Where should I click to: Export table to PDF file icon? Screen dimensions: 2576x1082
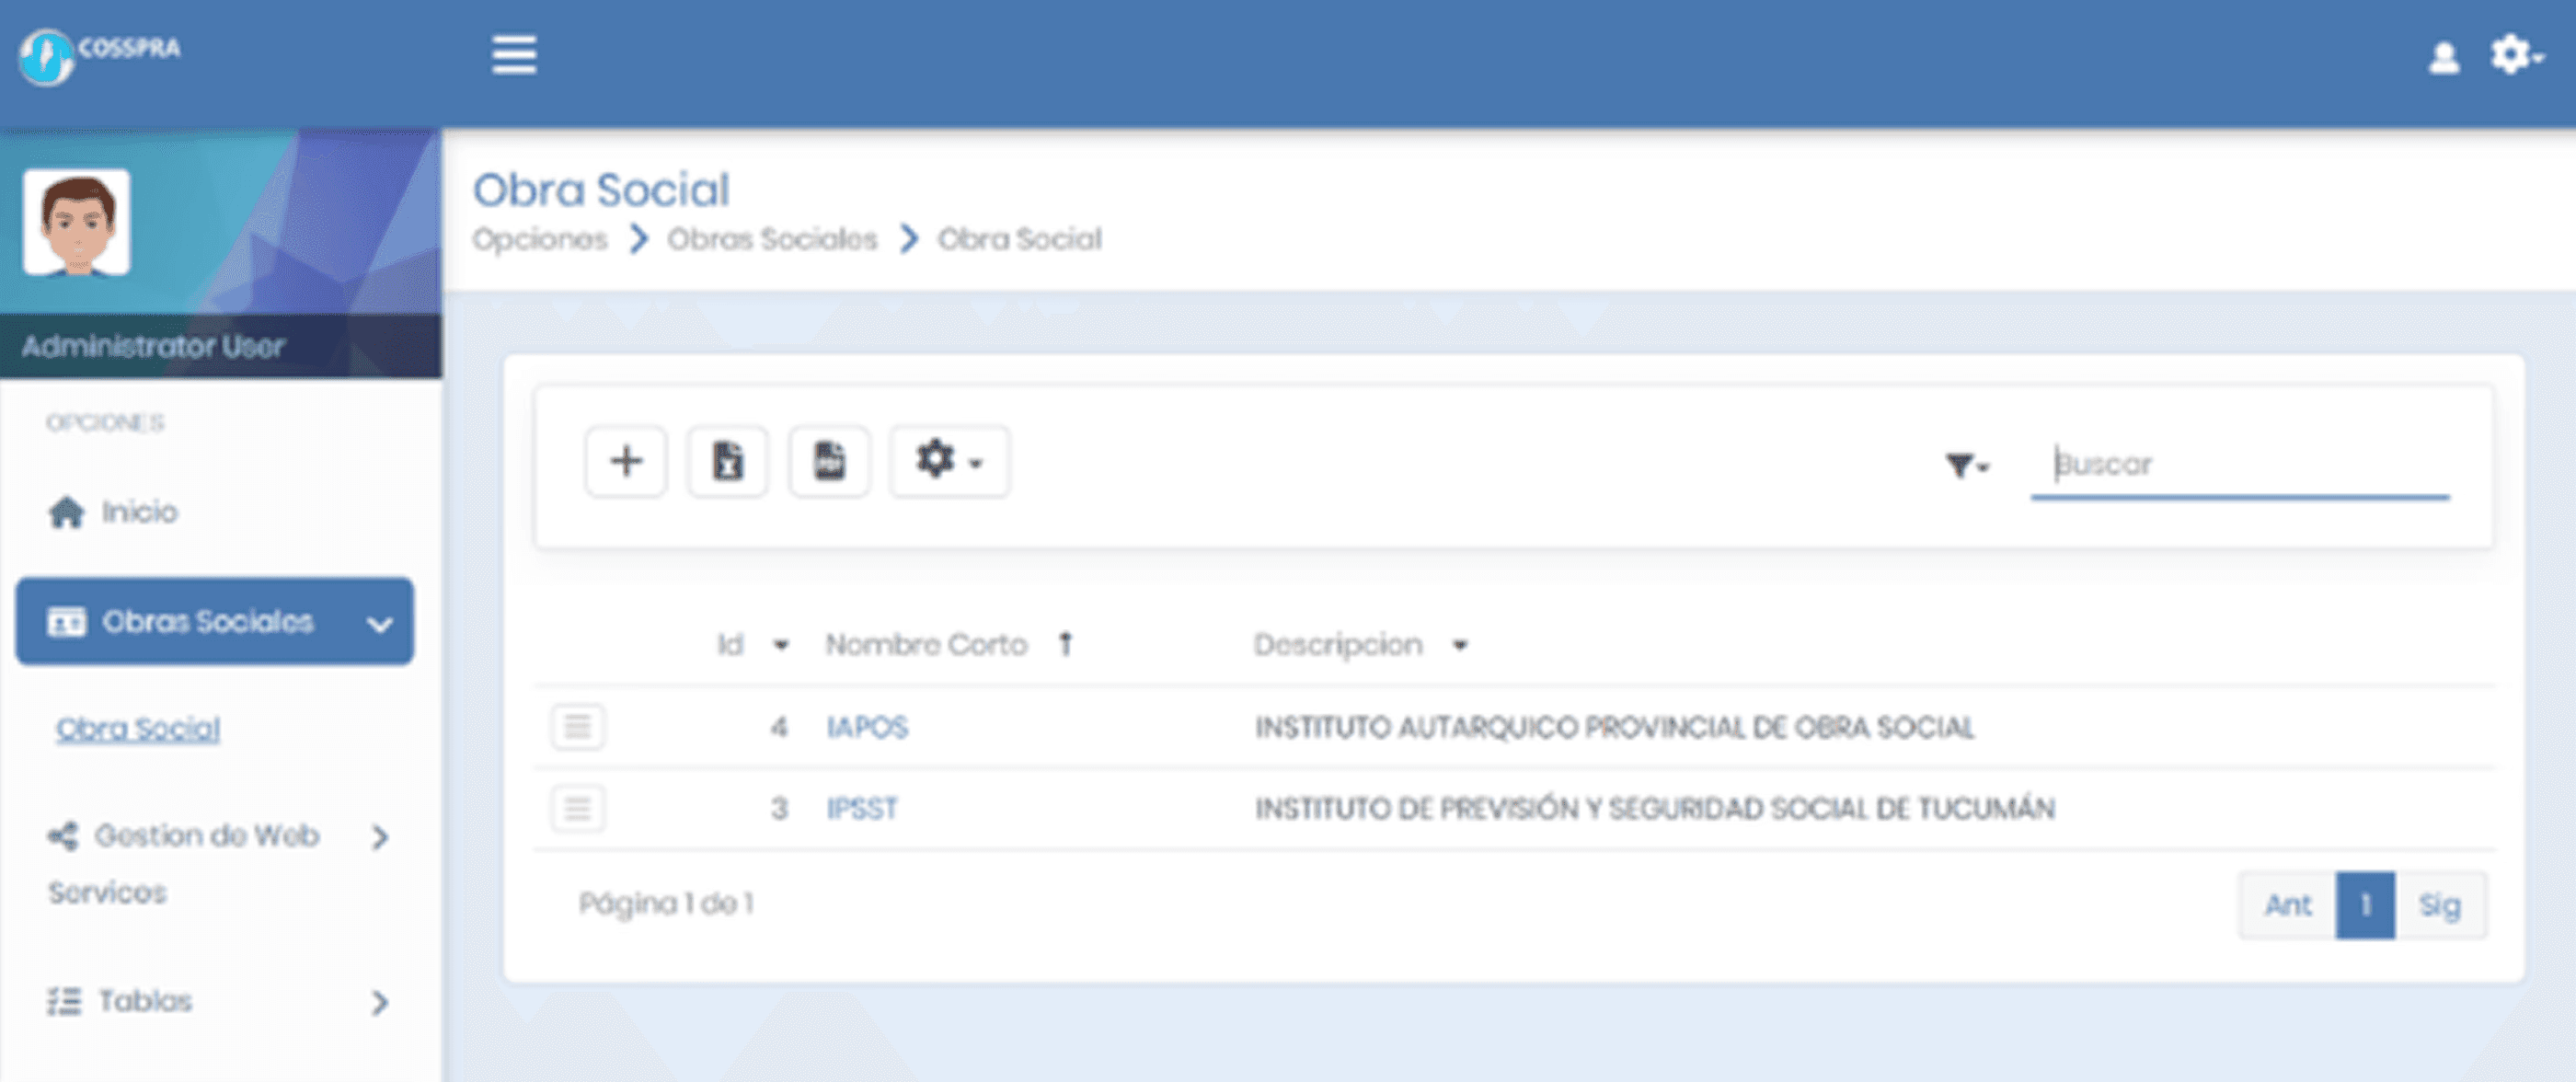pyautogui.click(x=828, y=462)
